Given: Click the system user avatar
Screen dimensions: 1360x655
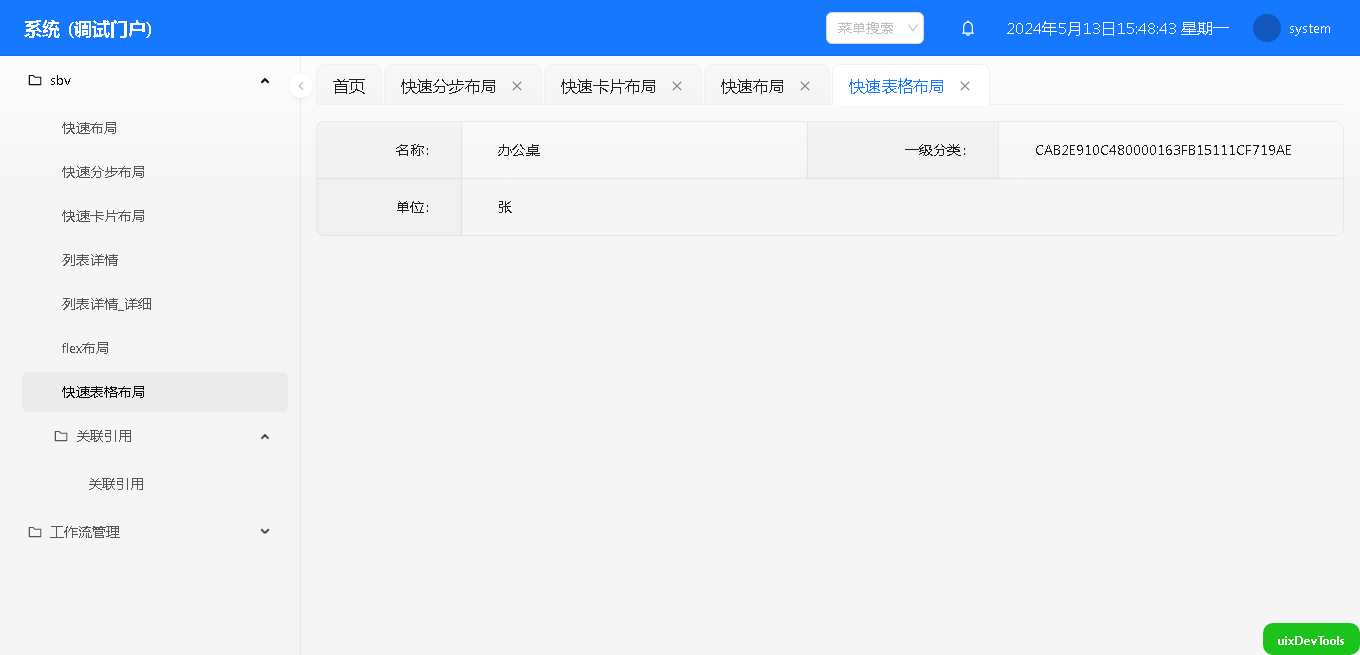Looking at the screenshot, I should coord(1266,28).
